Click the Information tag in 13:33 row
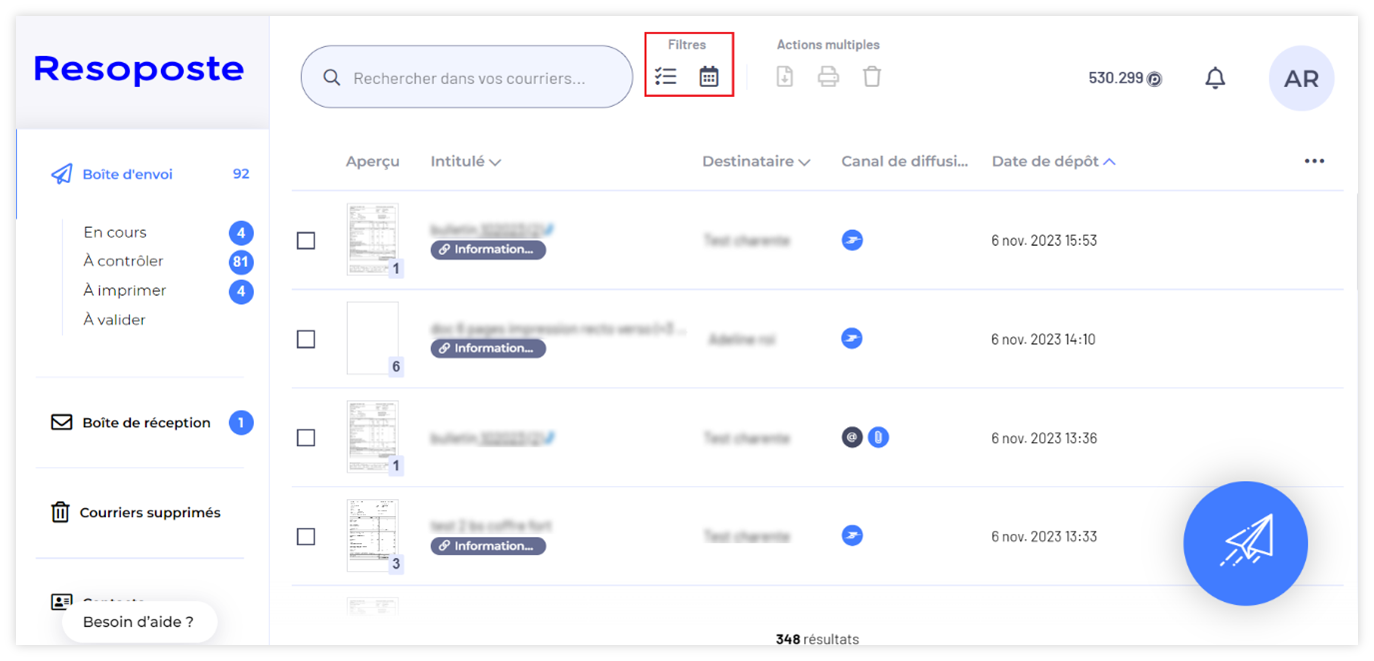Image resolution: width=1374 pixels, height=661 pixels. pyautogui.click(x=488, y=546)
